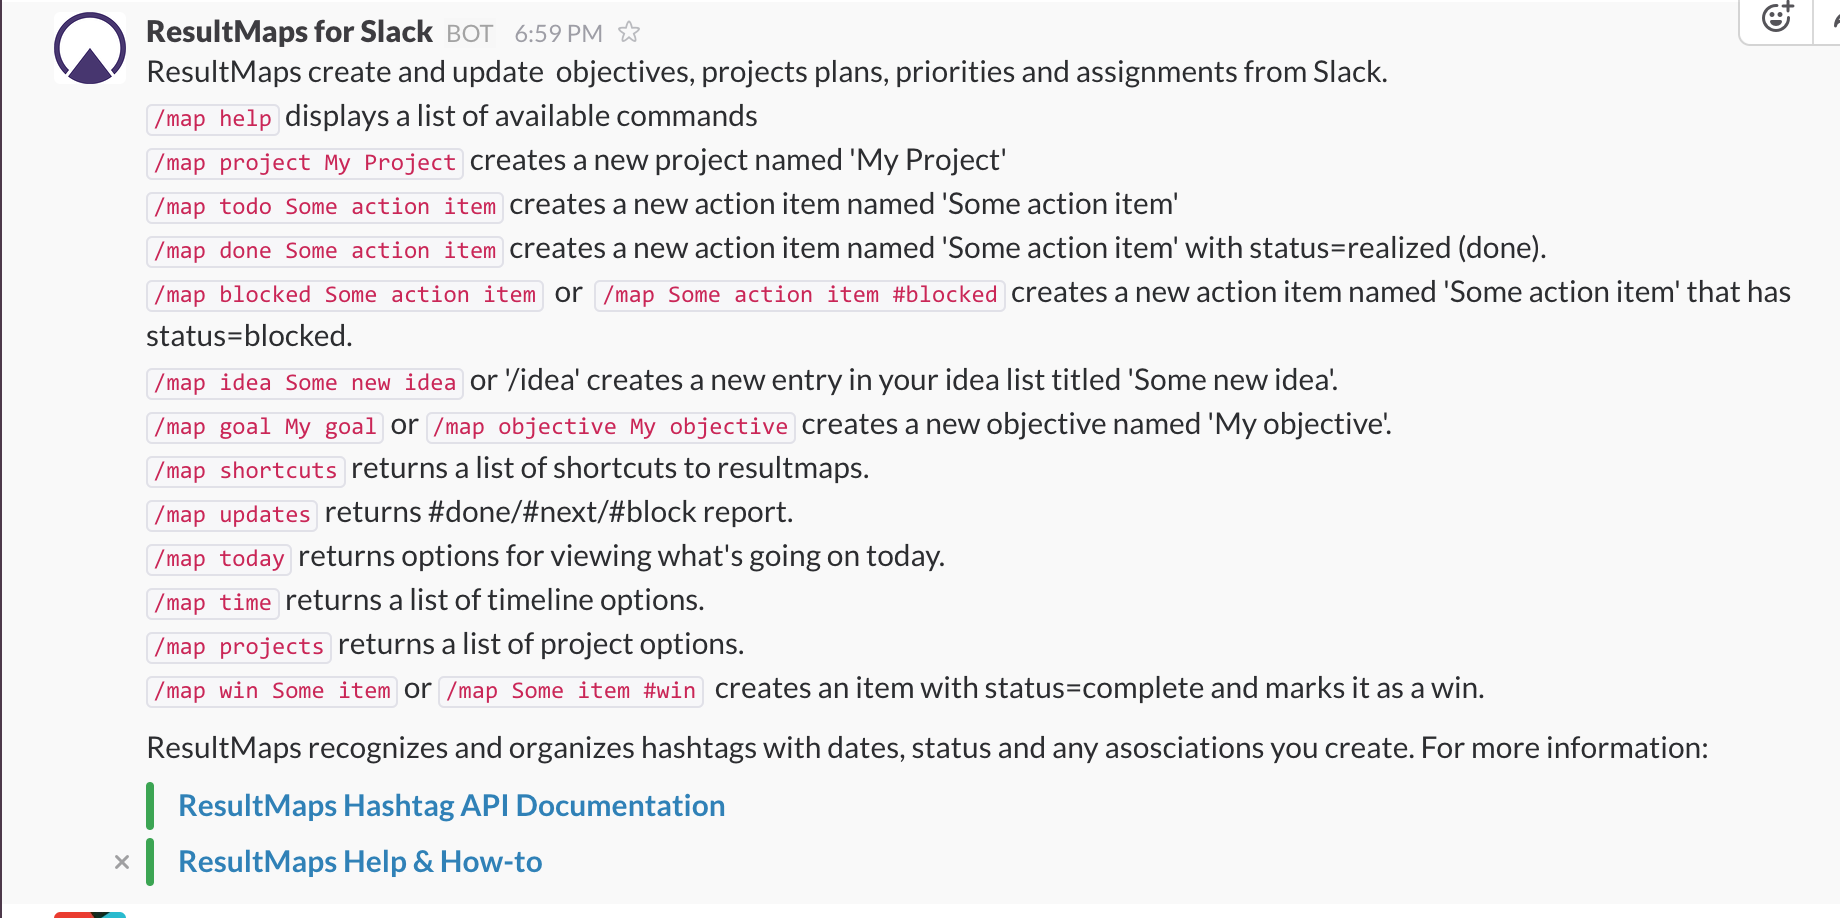Click the '/map Some item #win' snippet
Screen dimensions: 1840x918
tap(571, 691)
